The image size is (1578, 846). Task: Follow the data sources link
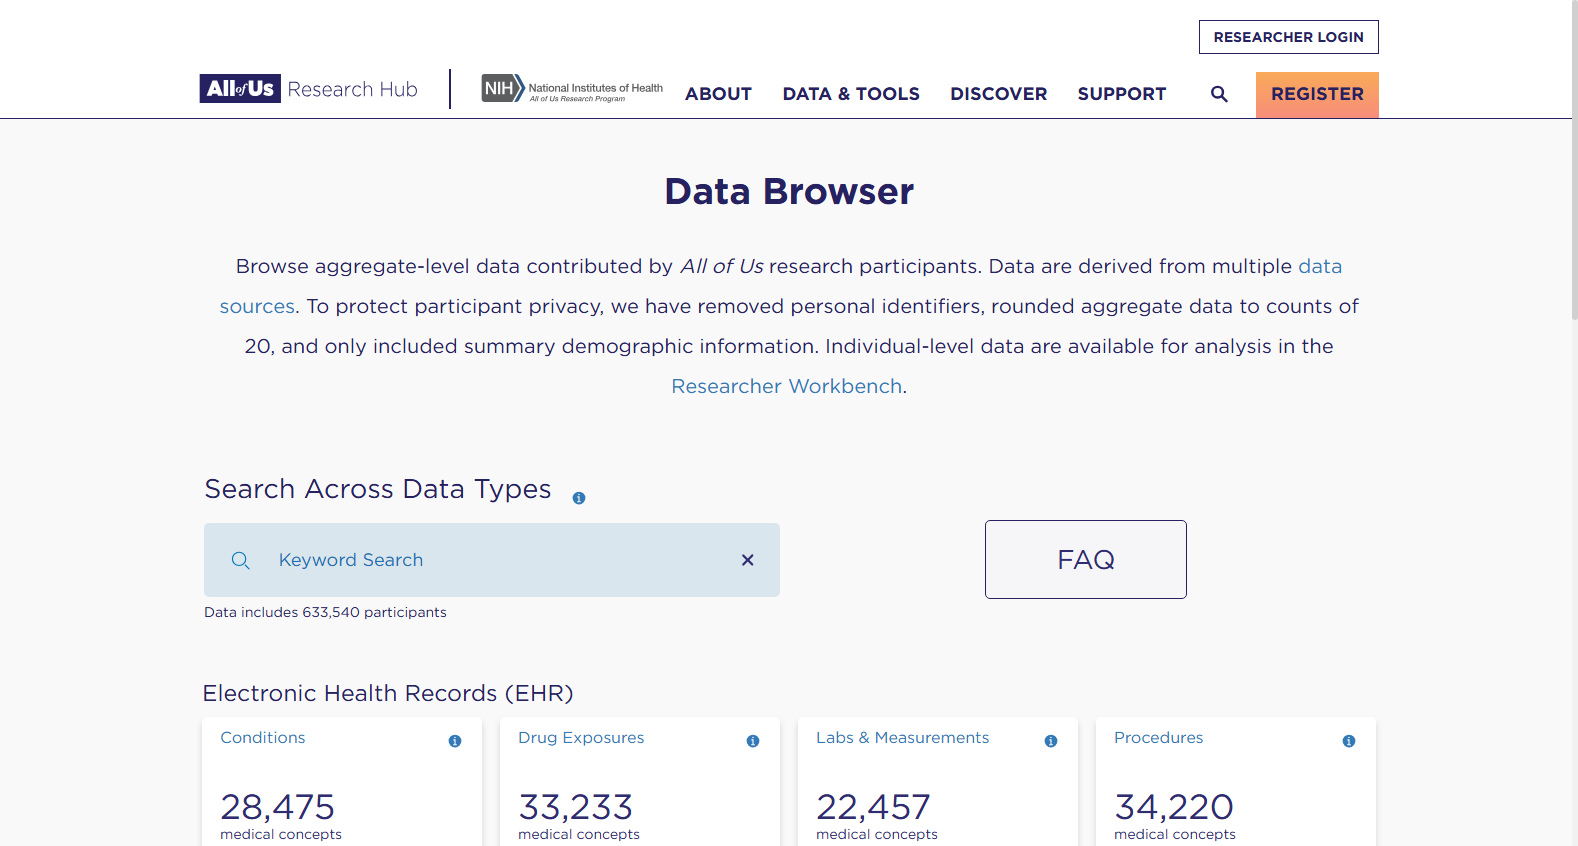tap(1320, 266)
